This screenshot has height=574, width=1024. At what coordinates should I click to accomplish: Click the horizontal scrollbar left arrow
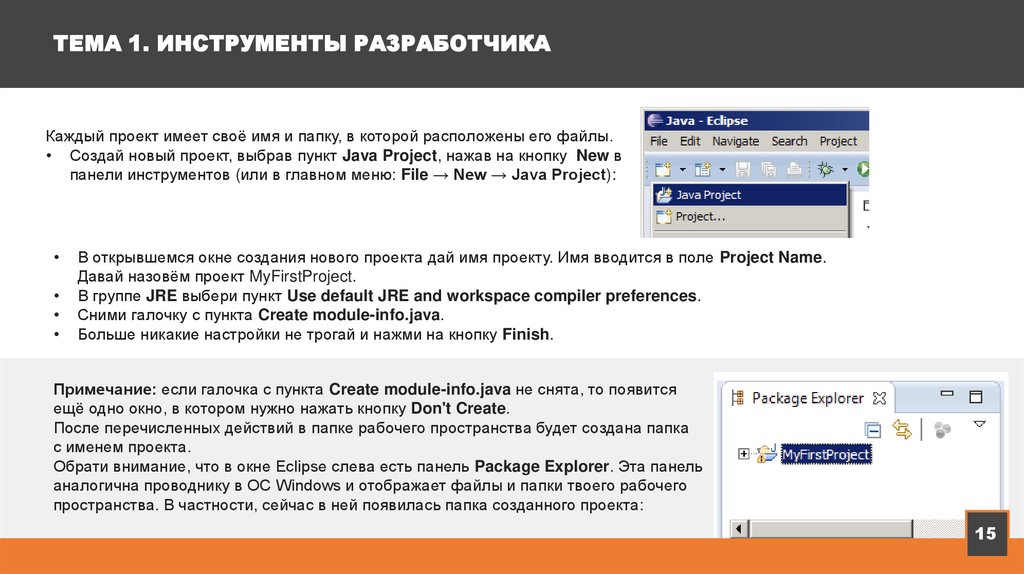pos(739,528)
